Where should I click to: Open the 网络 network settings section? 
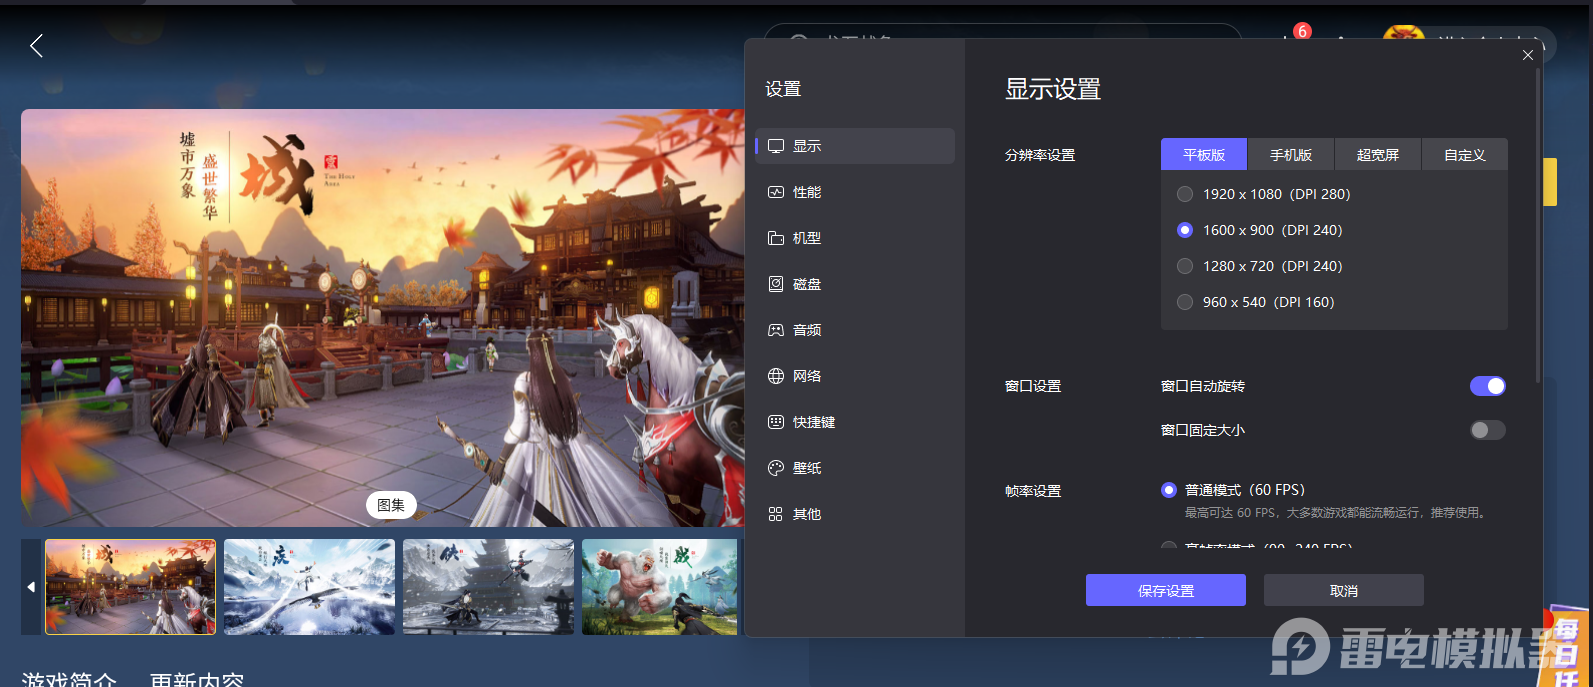[855, 376]
